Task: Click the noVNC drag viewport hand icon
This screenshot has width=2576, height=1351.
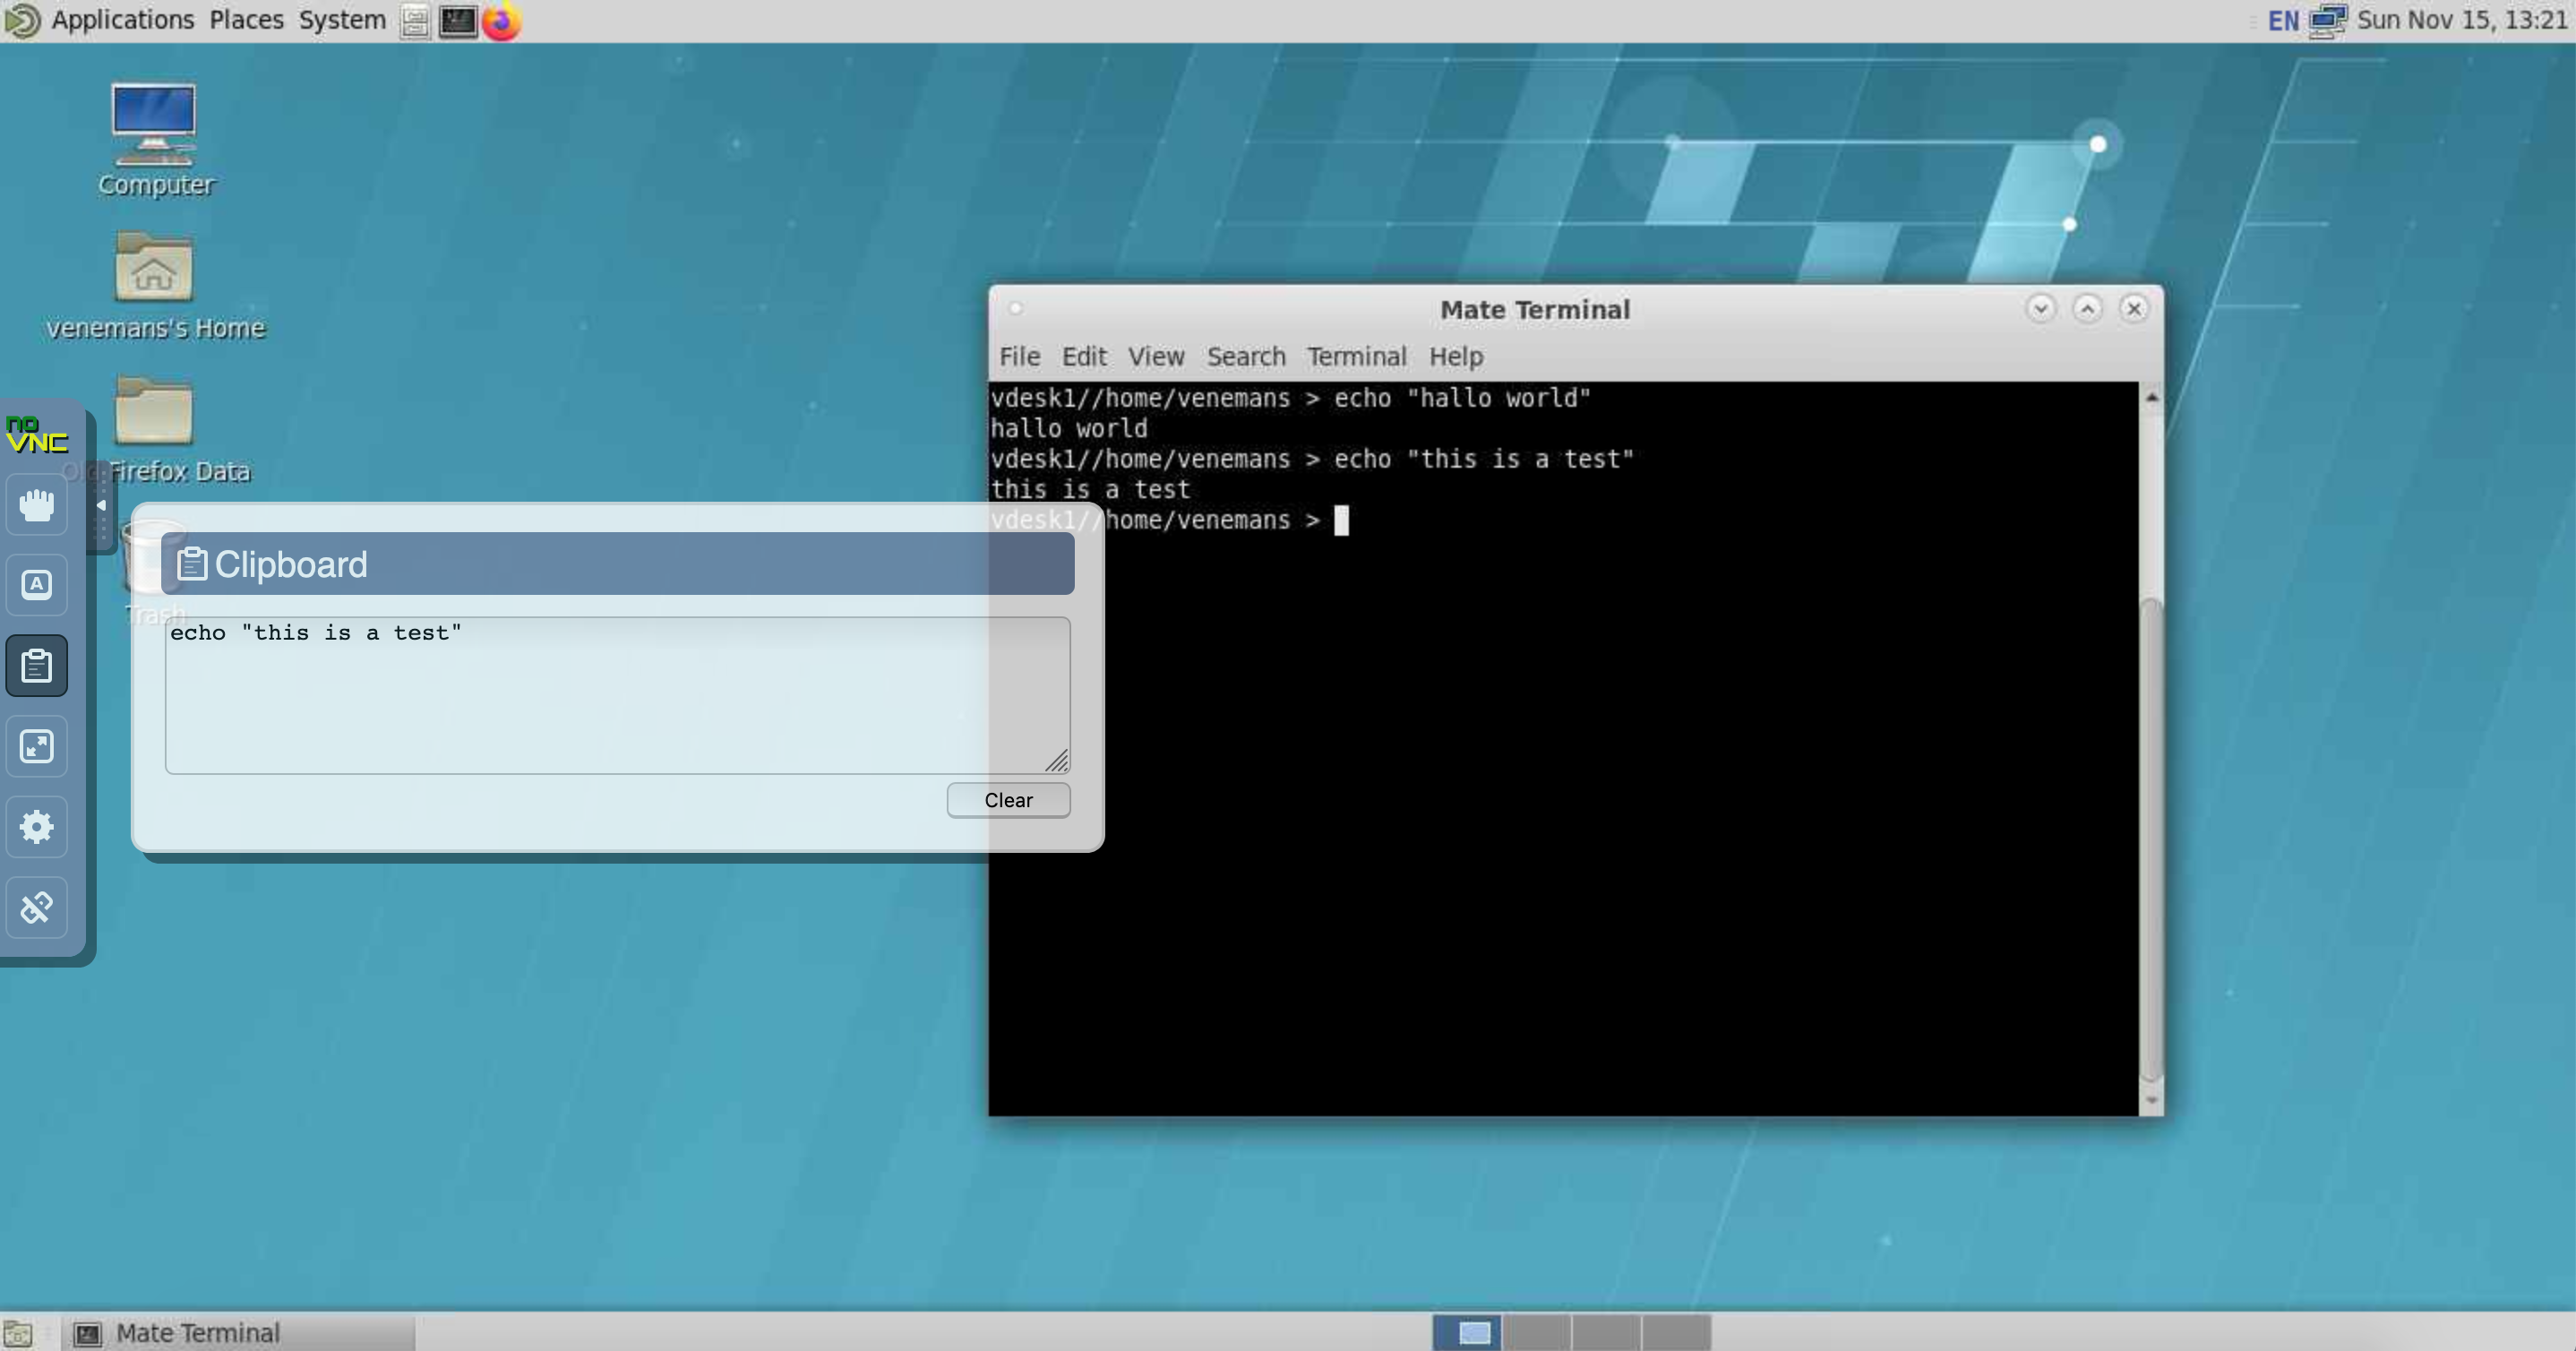Action: click(x=37, y=505)
